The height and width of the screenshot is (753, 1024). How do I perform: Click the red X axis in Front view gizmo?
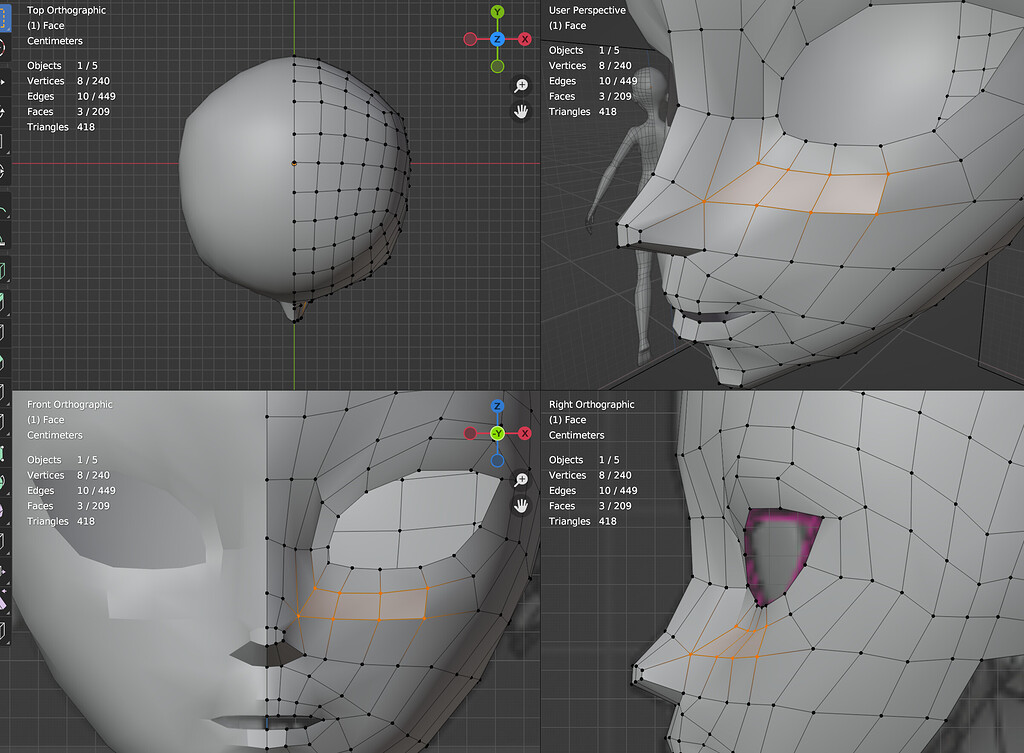point(524,434)
